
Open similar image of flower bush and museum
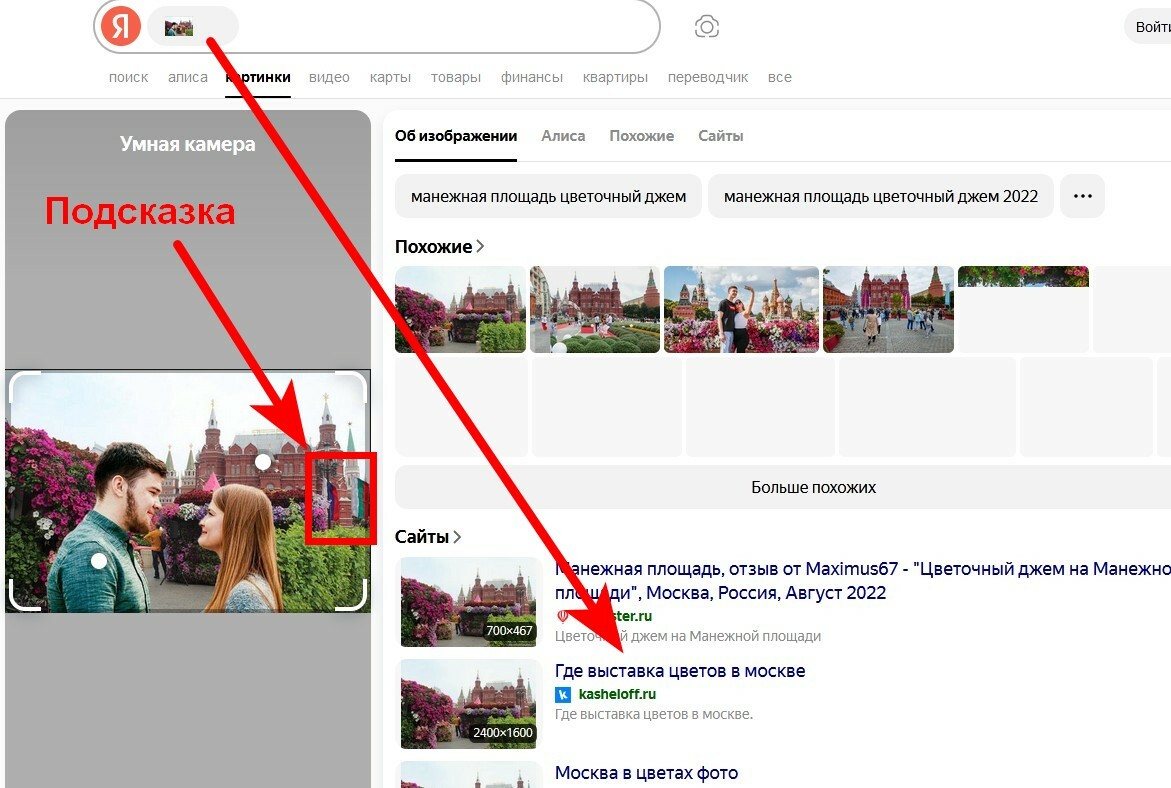pos(461,309)
